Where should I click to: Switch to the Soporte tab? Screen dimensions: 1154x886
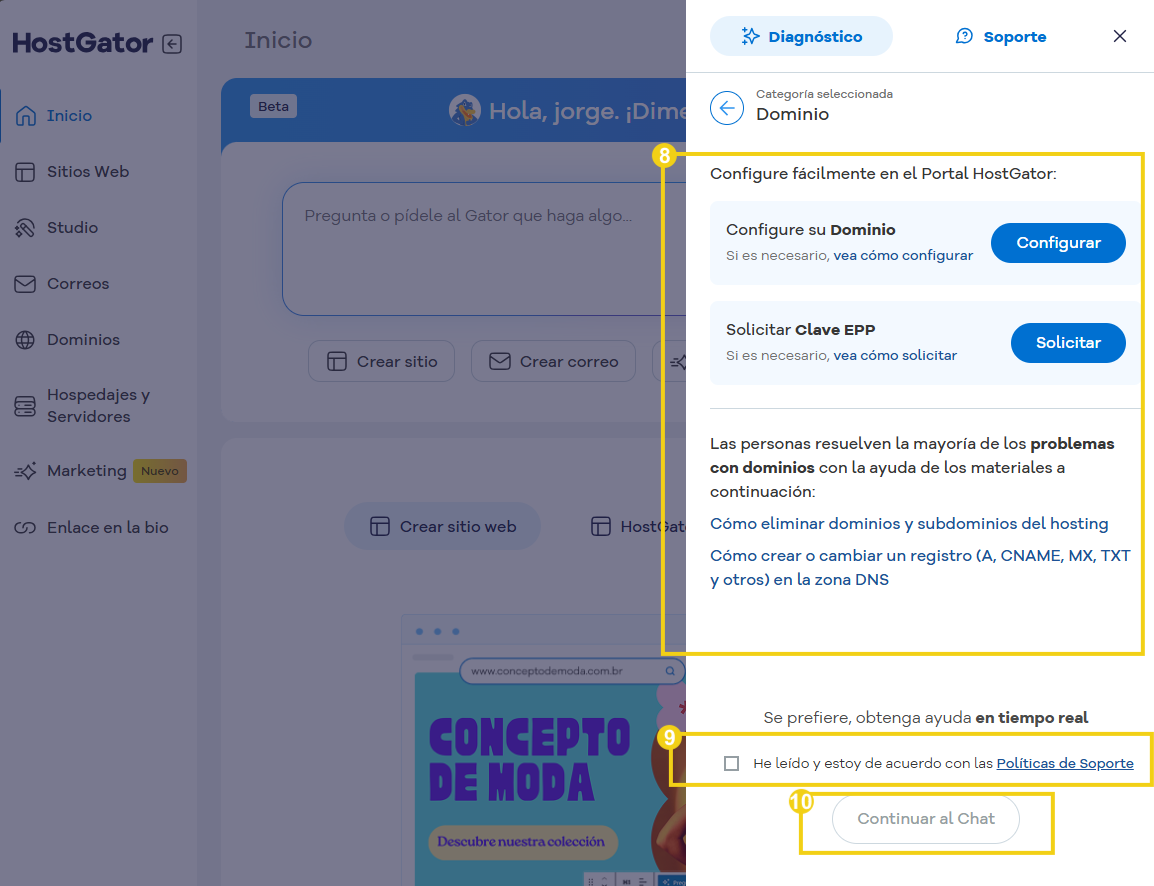1001,36
